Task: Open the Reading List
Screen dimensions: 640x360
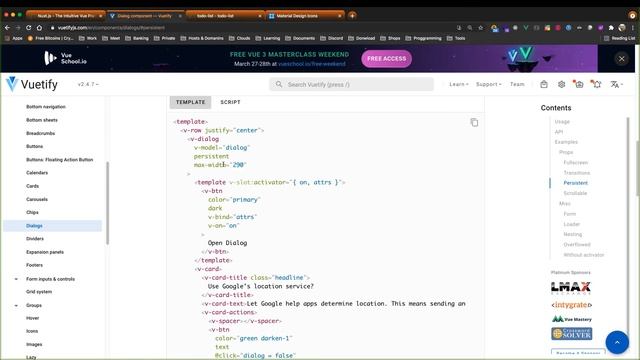Action: click(619, 38)
